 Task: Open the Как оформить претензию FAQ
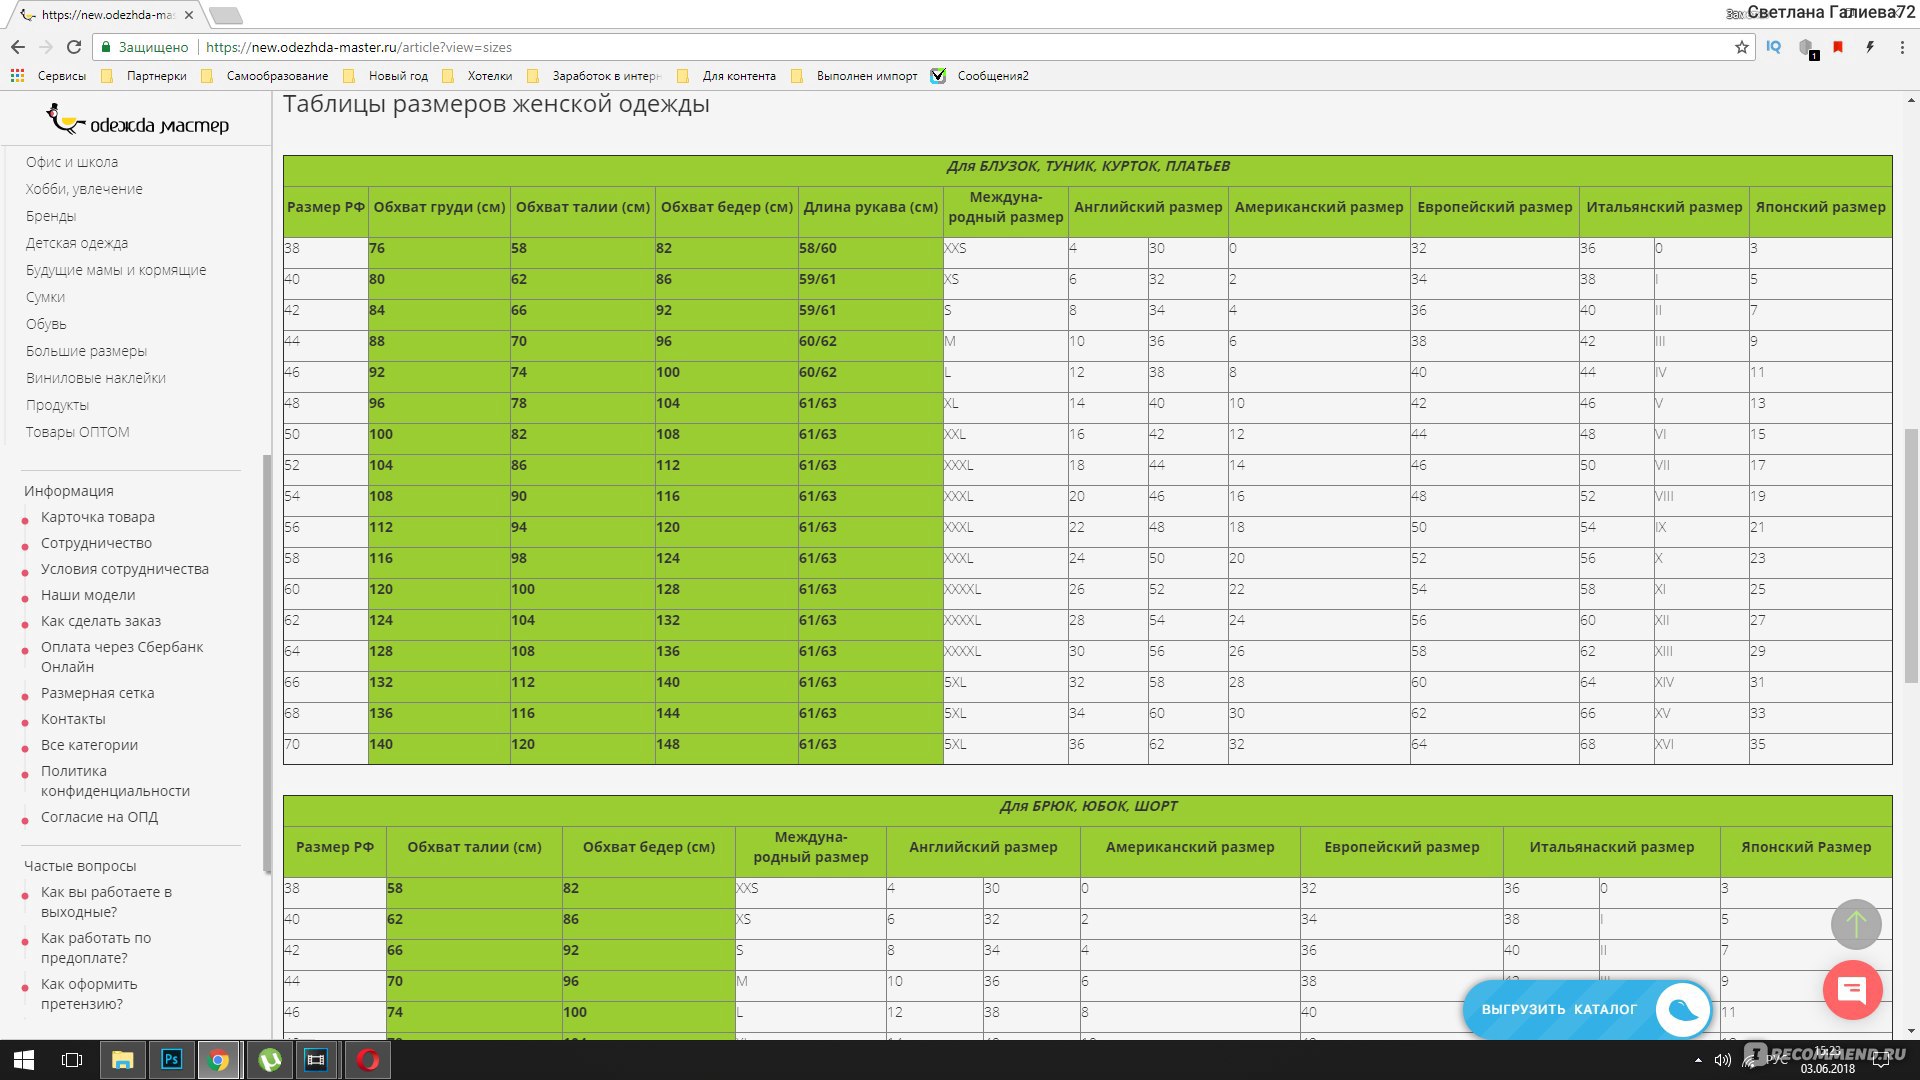click(89, 994)
